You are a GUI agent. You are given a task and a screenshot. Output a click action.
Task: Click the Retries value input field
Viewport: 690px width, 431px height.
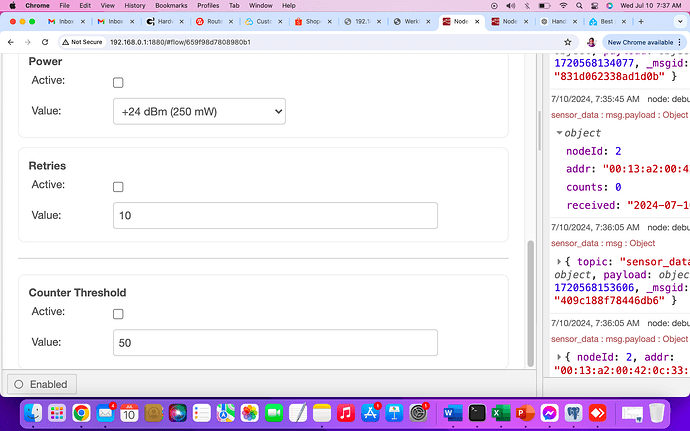coord(273,215)
